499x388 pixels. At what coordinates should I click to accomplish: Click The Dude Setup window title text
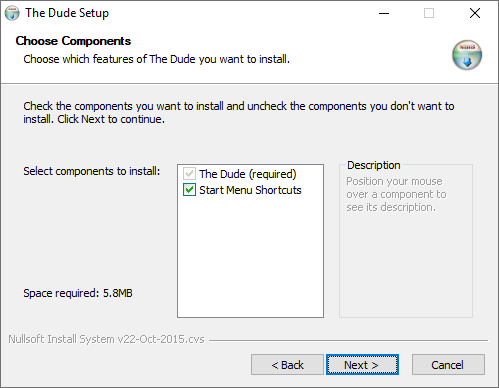[x=67, y=13]
